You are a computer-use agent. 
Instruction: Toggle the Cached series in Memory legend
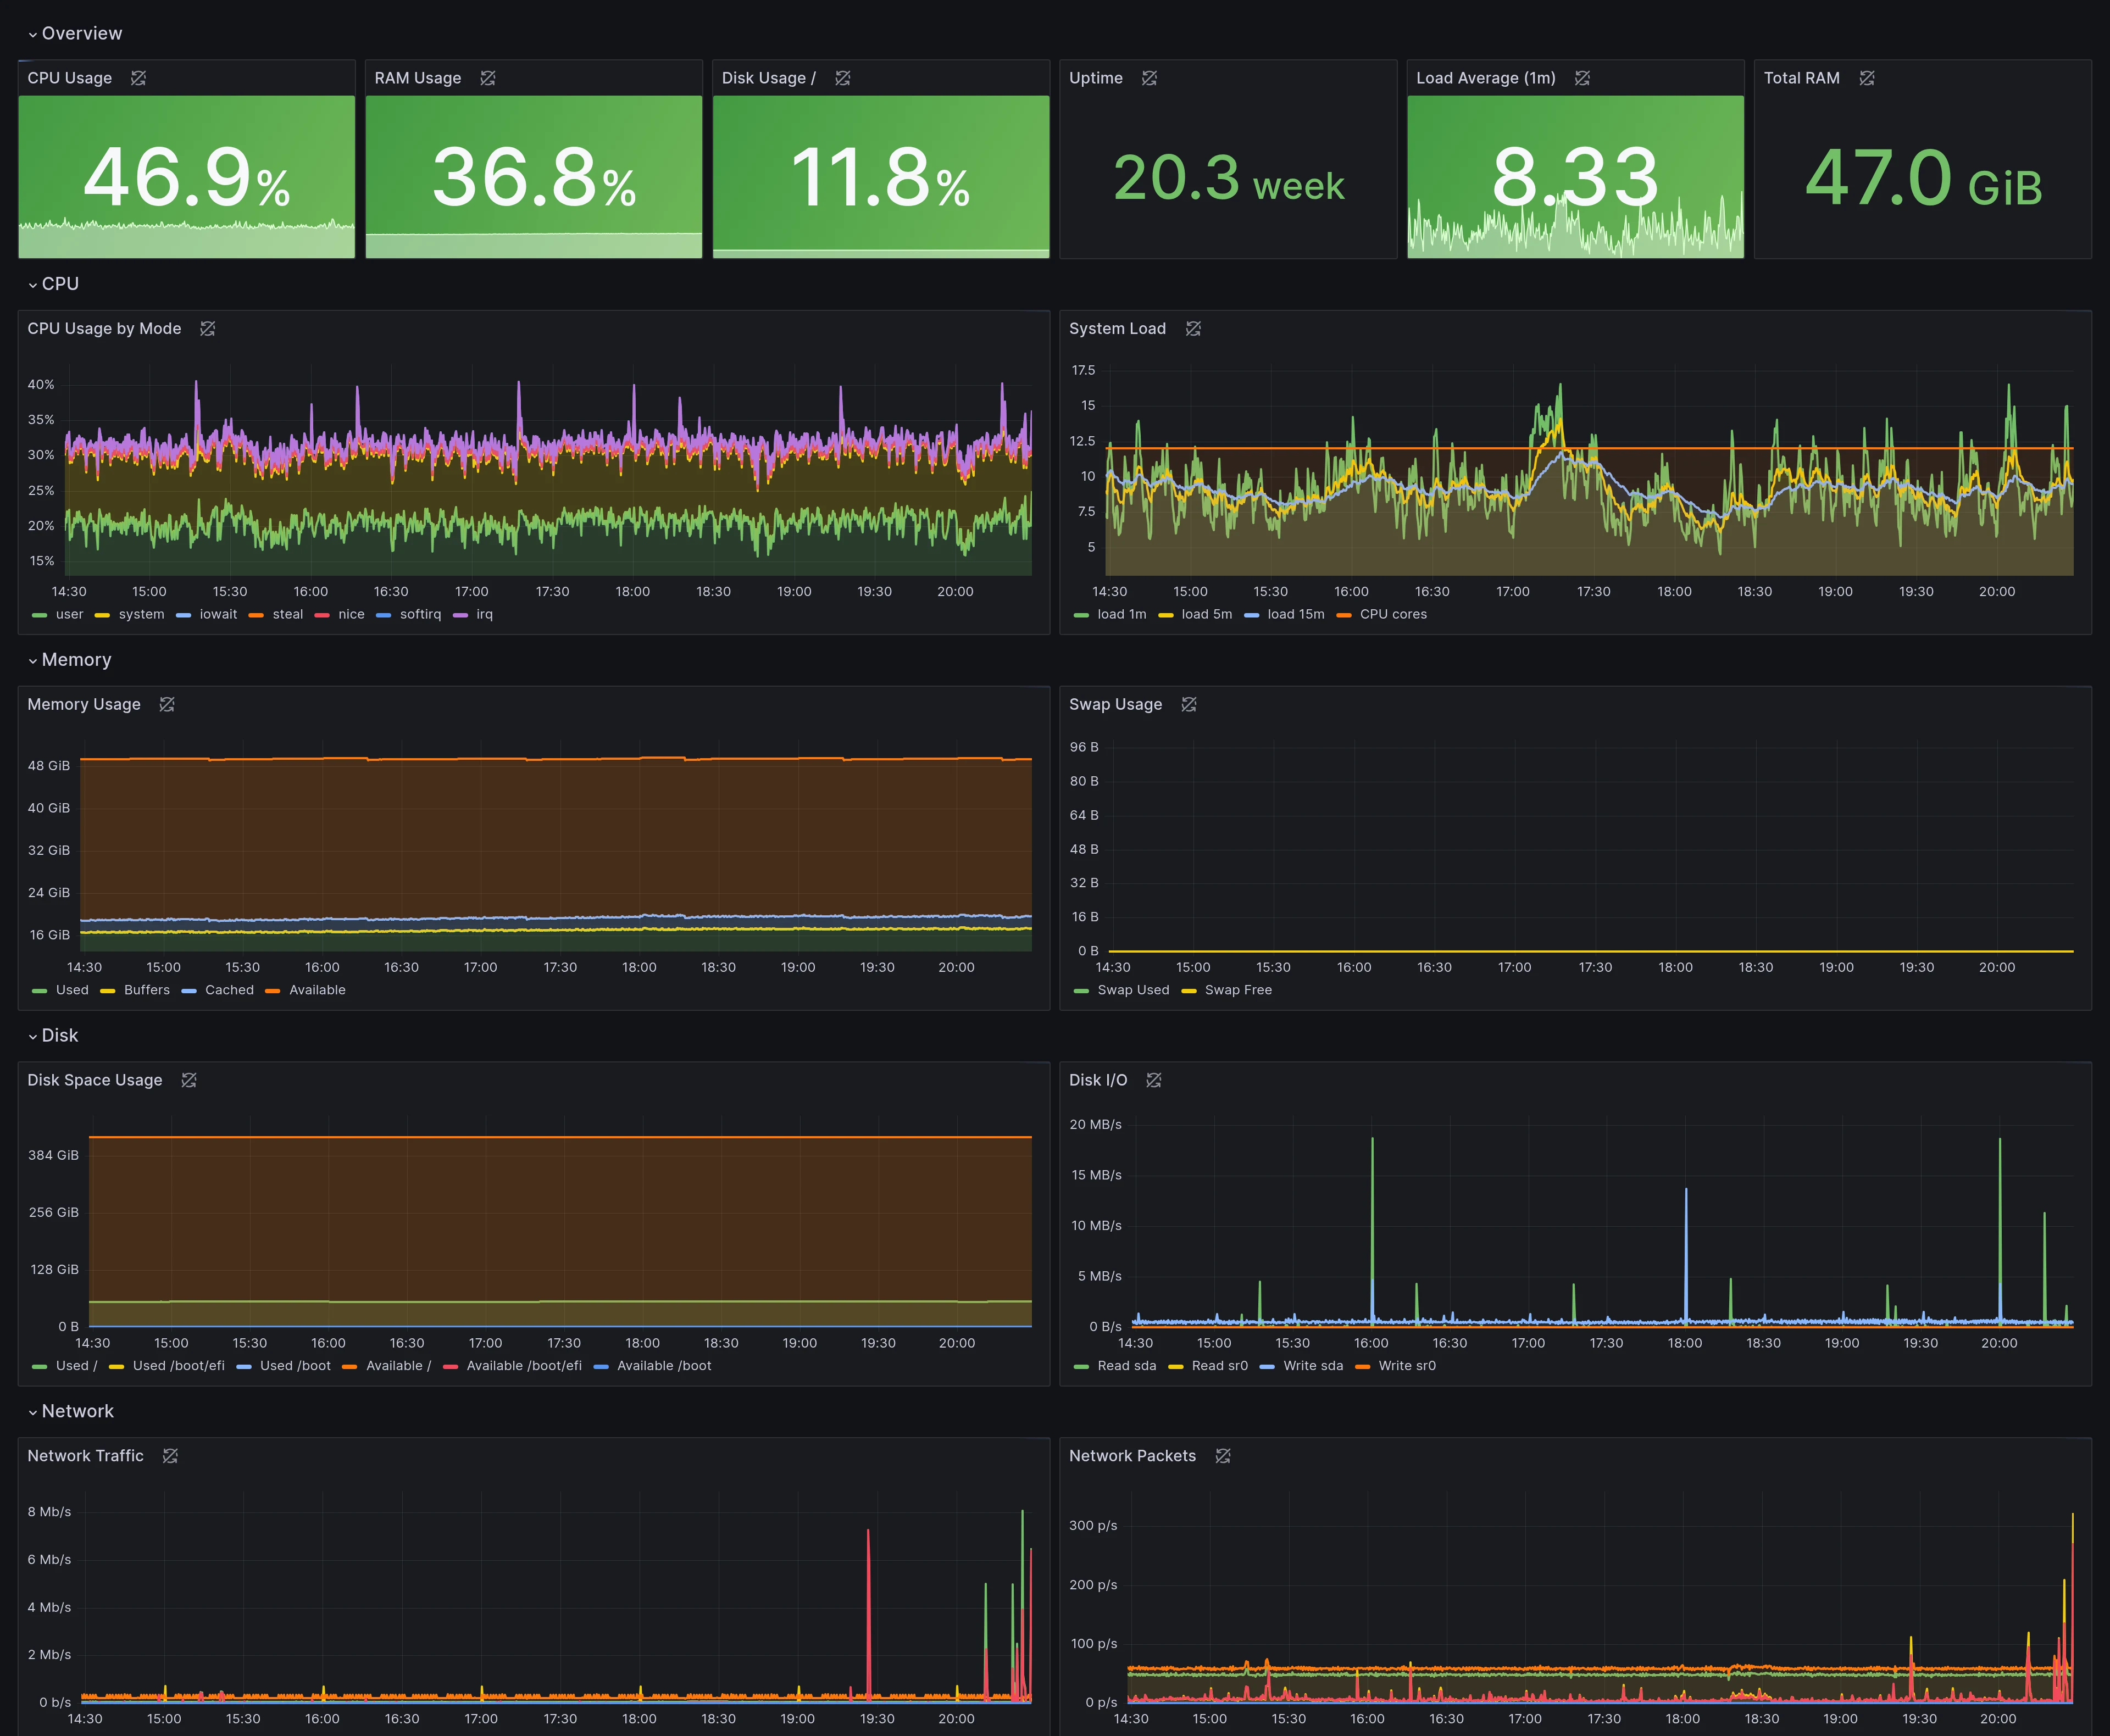(218, 991)
